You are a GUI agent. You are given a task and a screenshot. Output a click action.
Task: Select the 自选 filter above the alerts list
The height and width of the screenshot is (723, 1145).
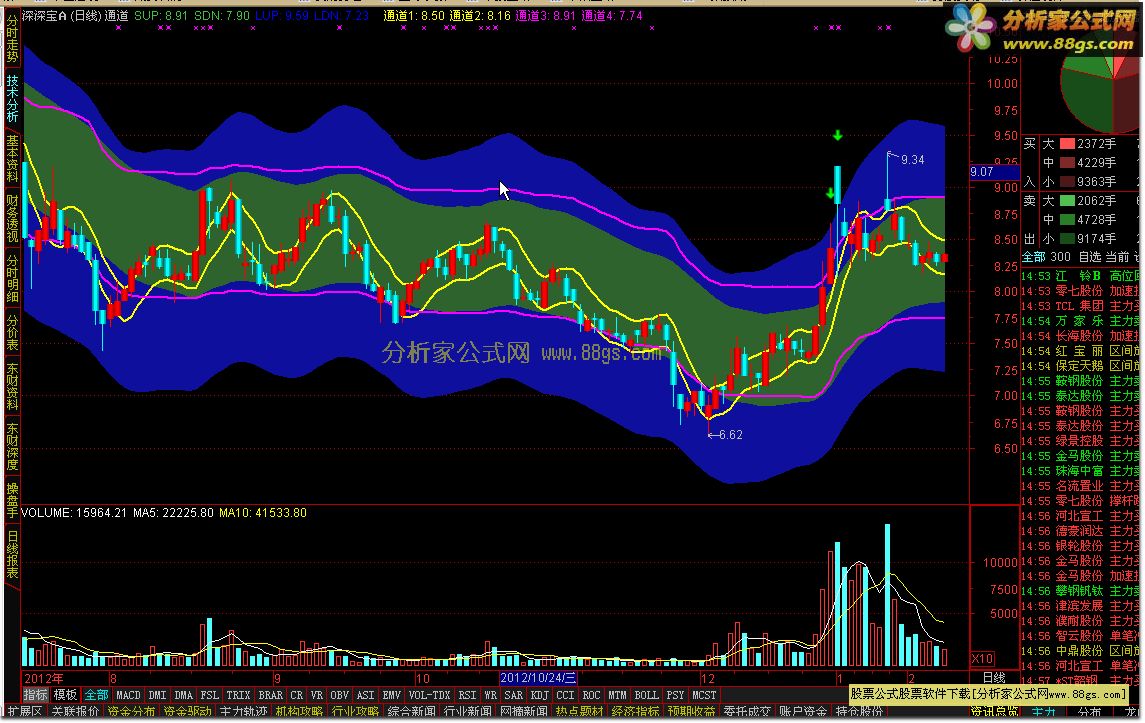[1090, 256]
